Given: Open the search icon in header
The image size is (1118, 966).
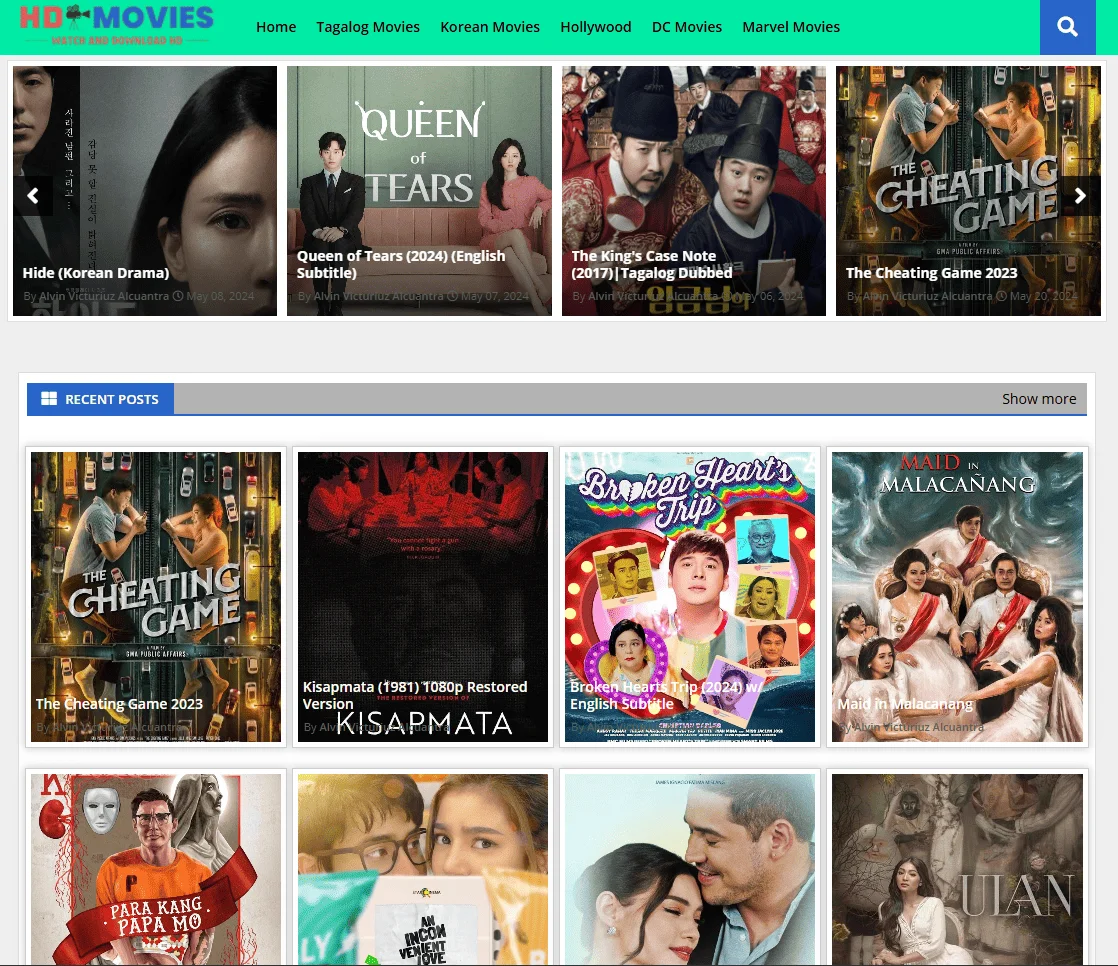Looking at the screenshot, I should pyautogui.click(x=1067, y=27).
